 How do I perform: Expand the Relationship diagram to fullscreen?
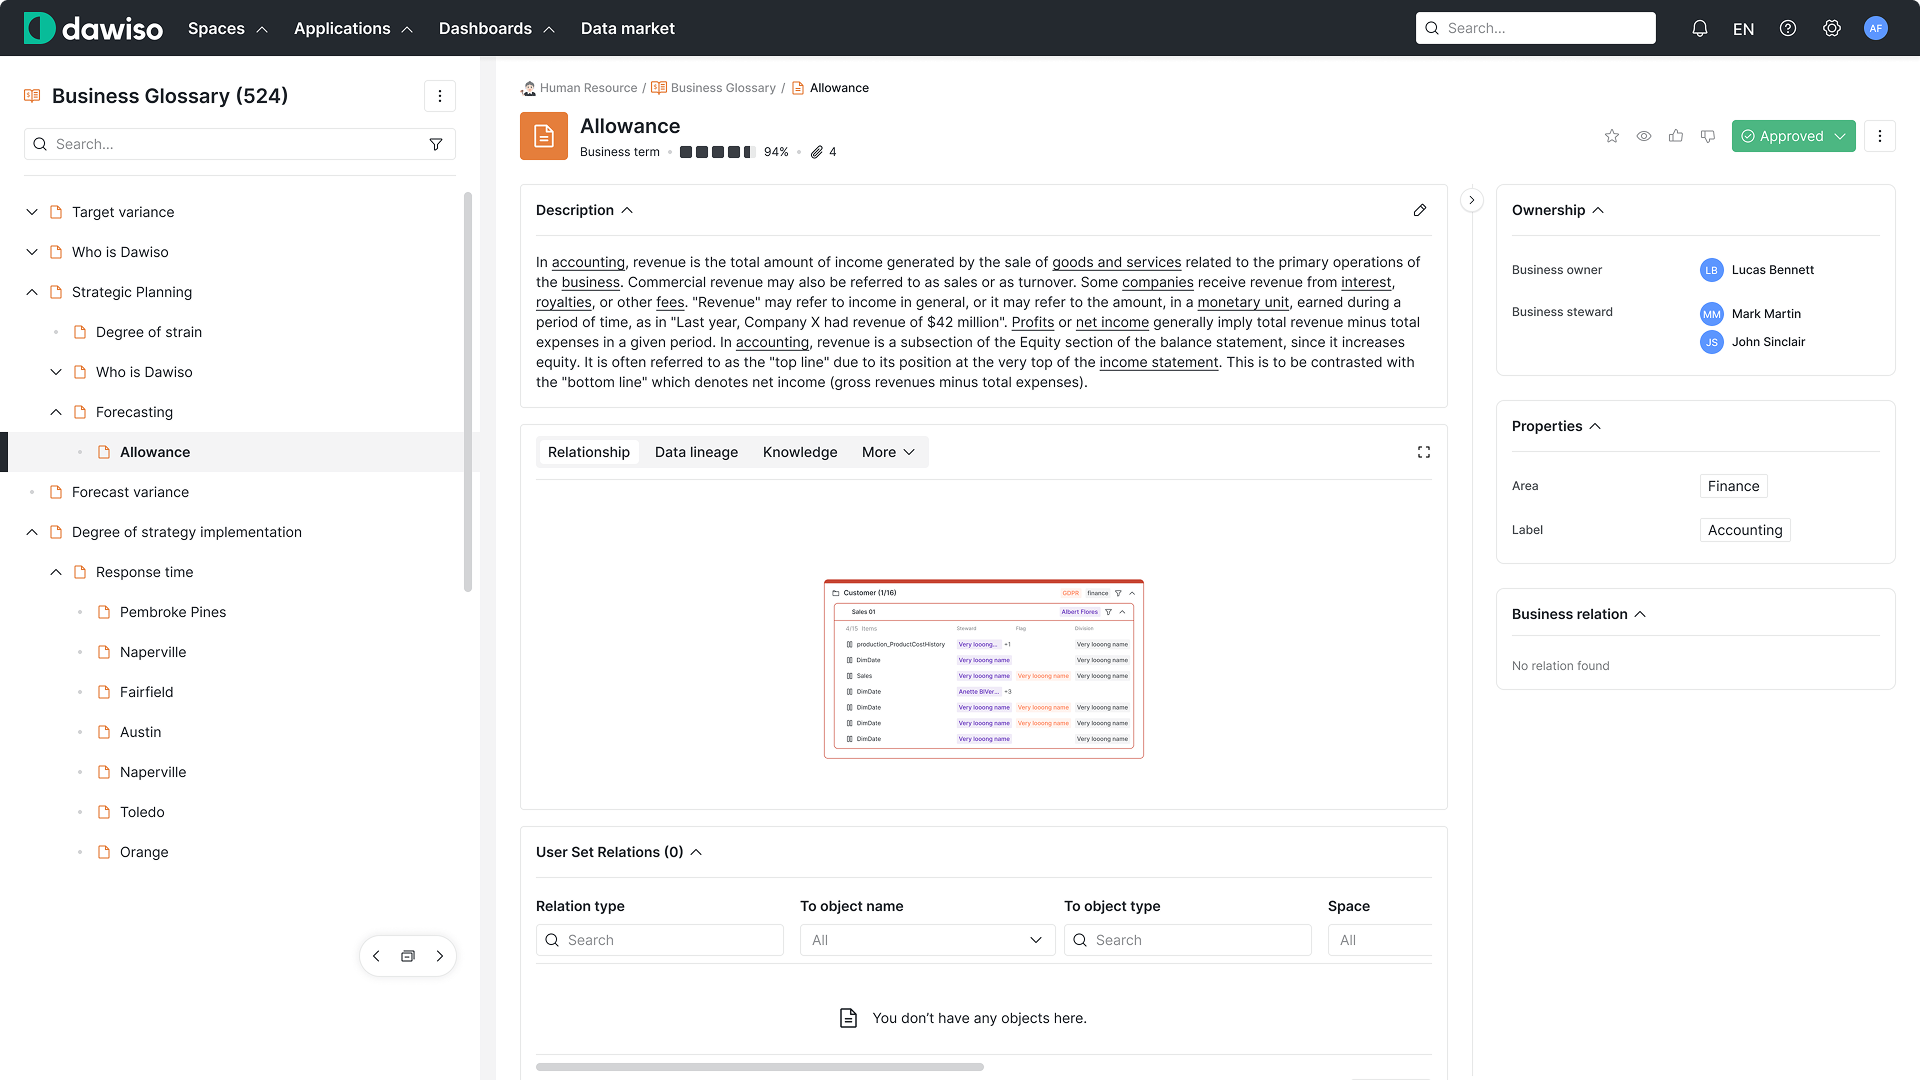[1424, 452]
